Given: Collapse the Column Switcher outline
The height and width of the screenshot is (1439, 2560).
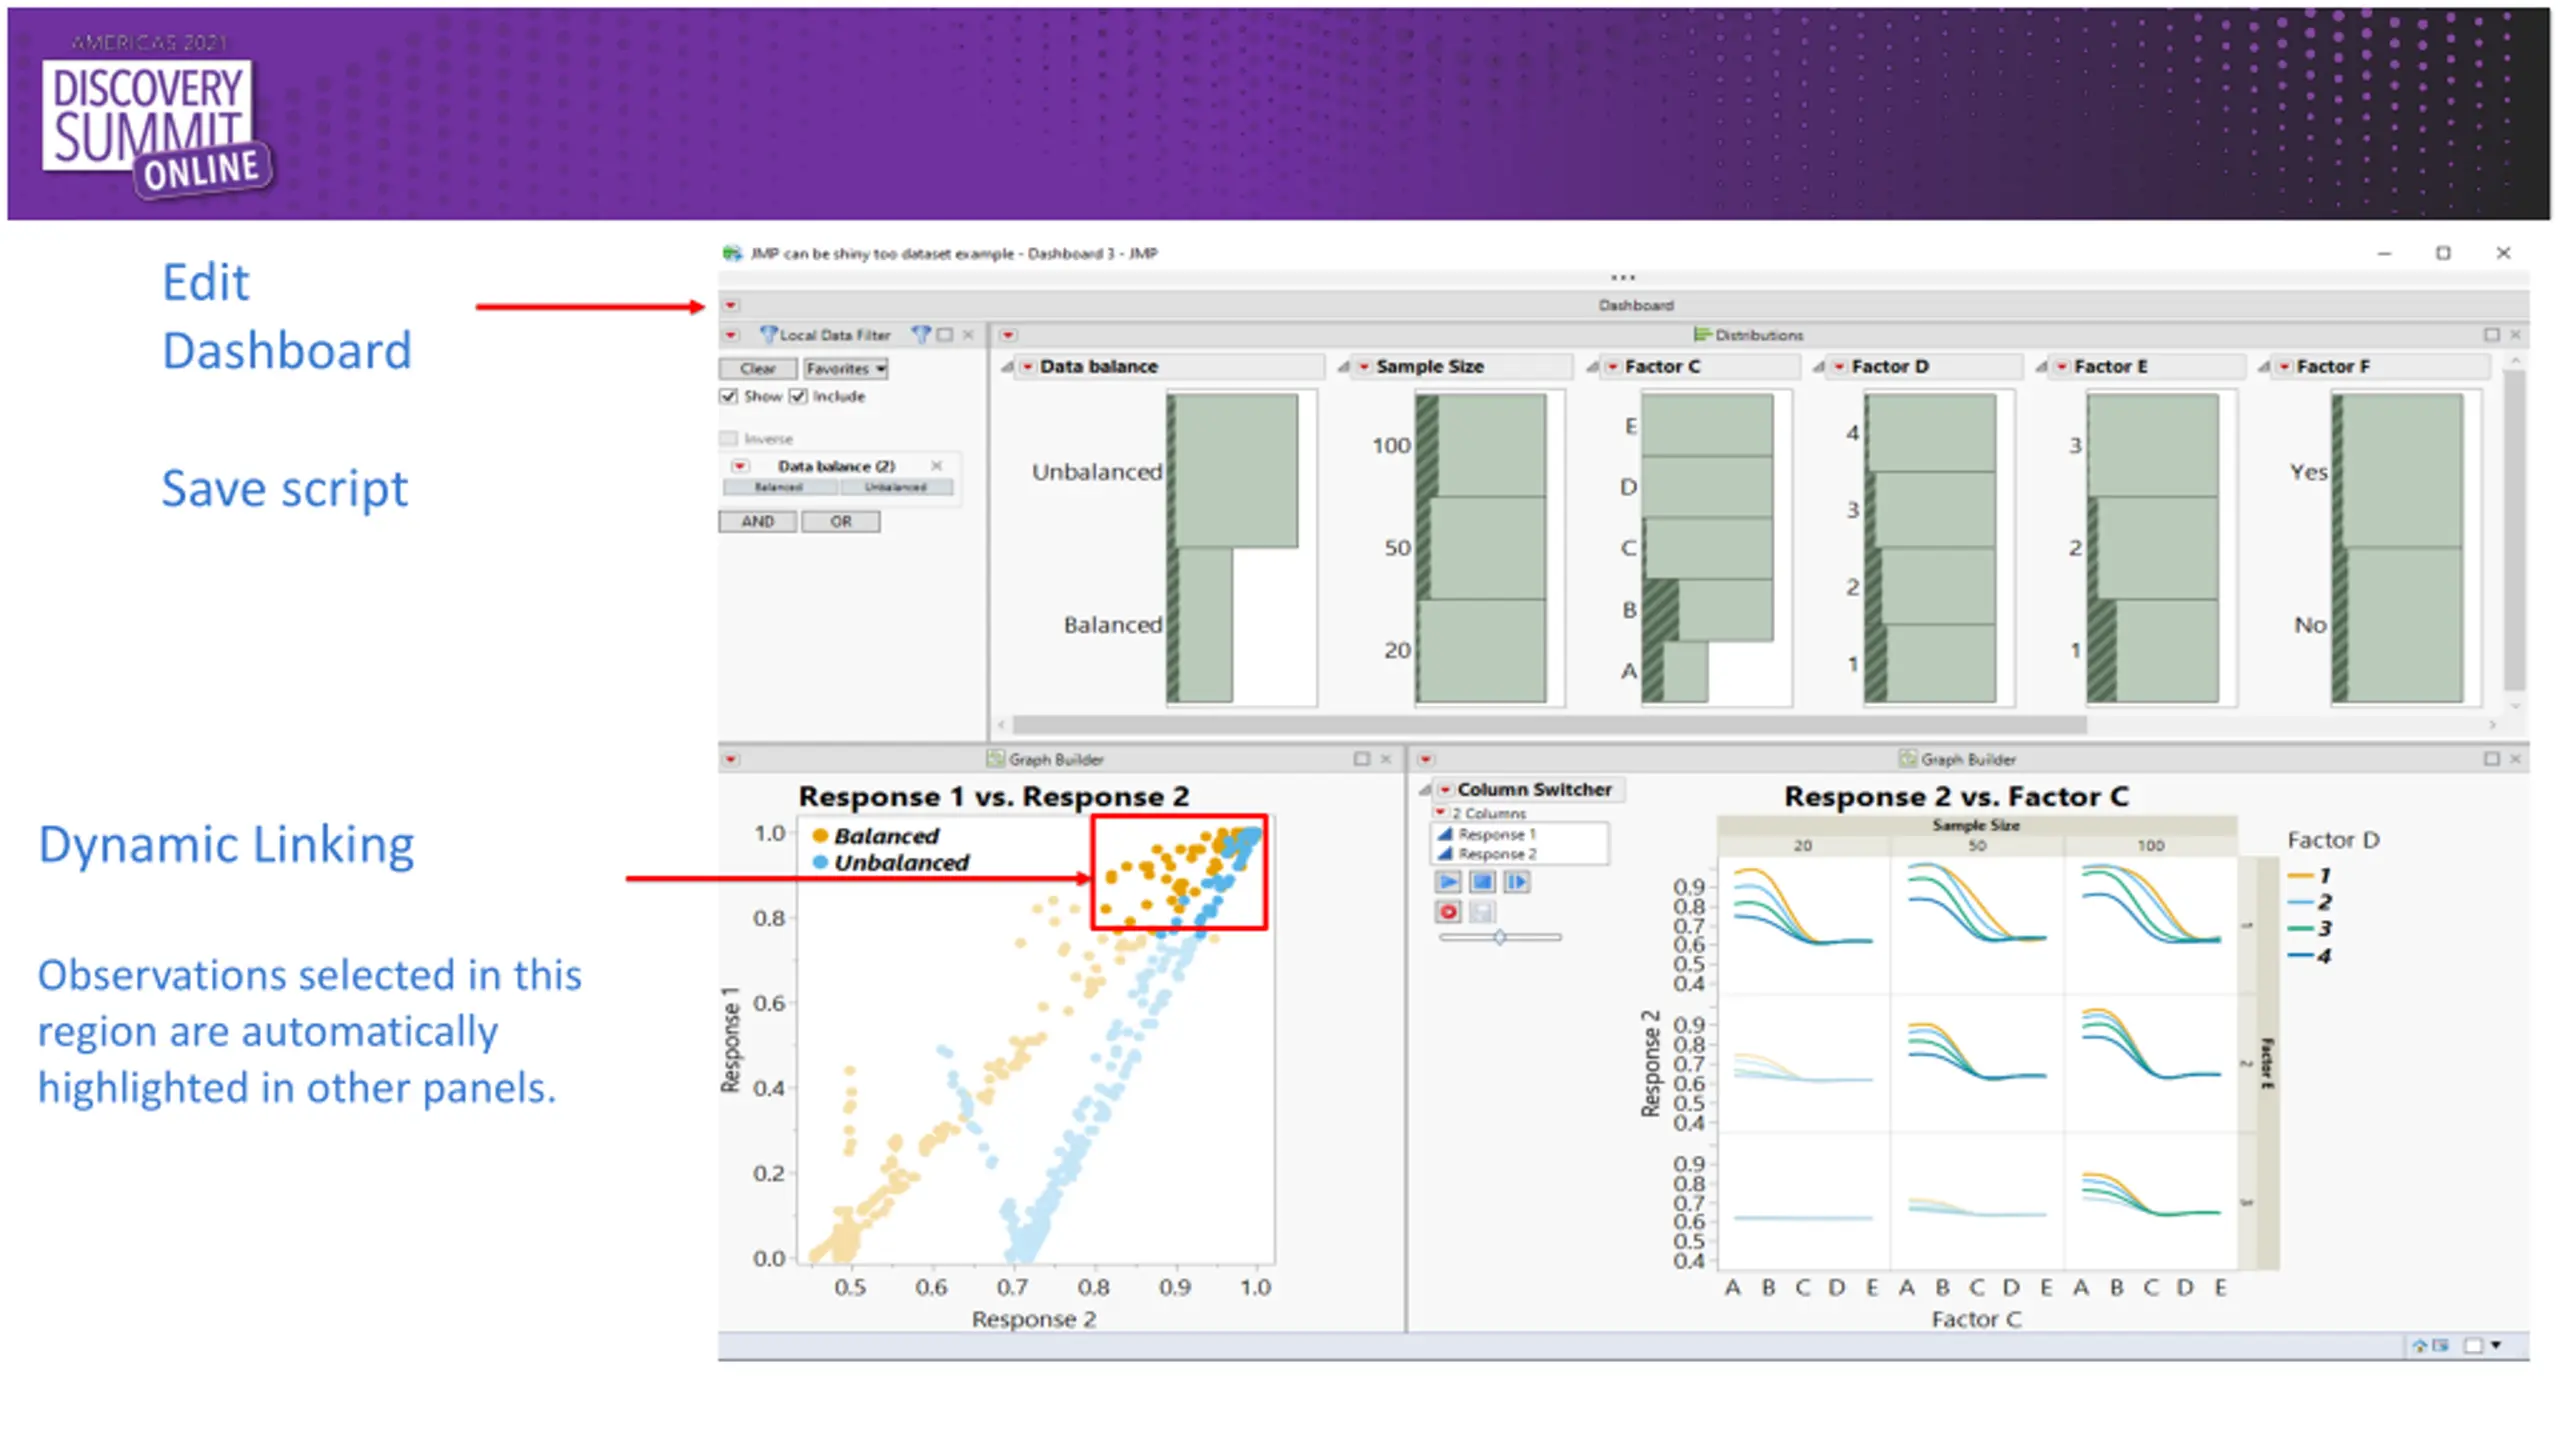Looking at the screenshot, I should click(x=1425, y=790).
